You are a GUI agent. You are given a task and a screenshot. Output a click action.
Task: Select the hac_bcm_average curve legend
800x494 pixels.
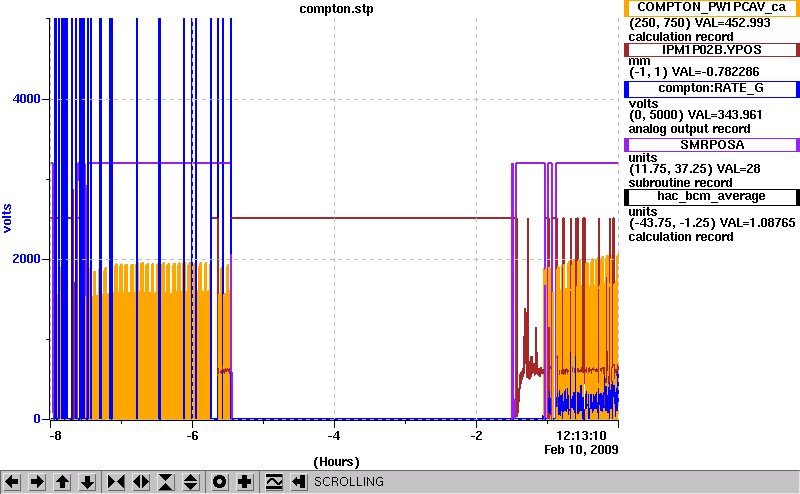point(712,197)
